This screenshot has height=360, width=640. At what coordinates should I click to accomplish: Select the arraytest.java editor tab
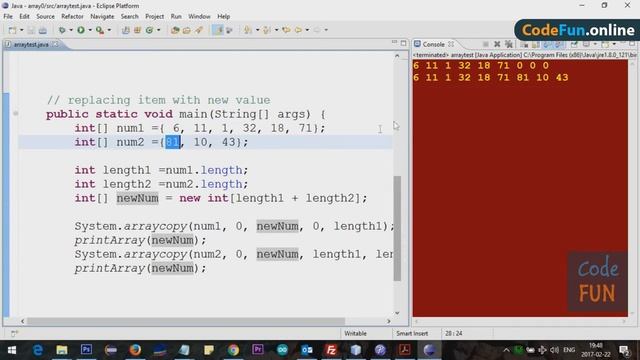coord(31,44)
